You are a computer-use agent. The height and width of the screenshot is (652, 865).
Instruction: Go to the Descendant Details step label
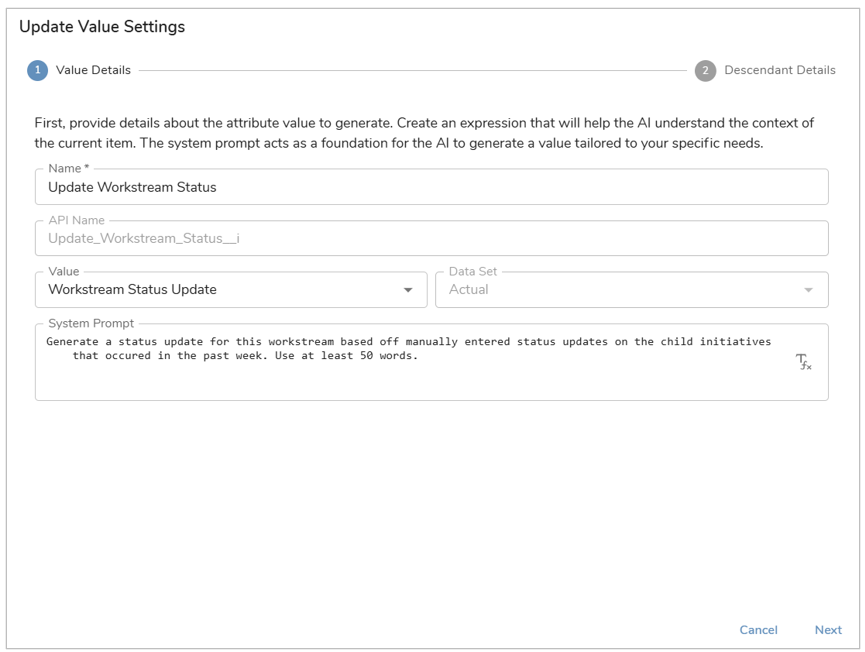(x=779, y=70)
